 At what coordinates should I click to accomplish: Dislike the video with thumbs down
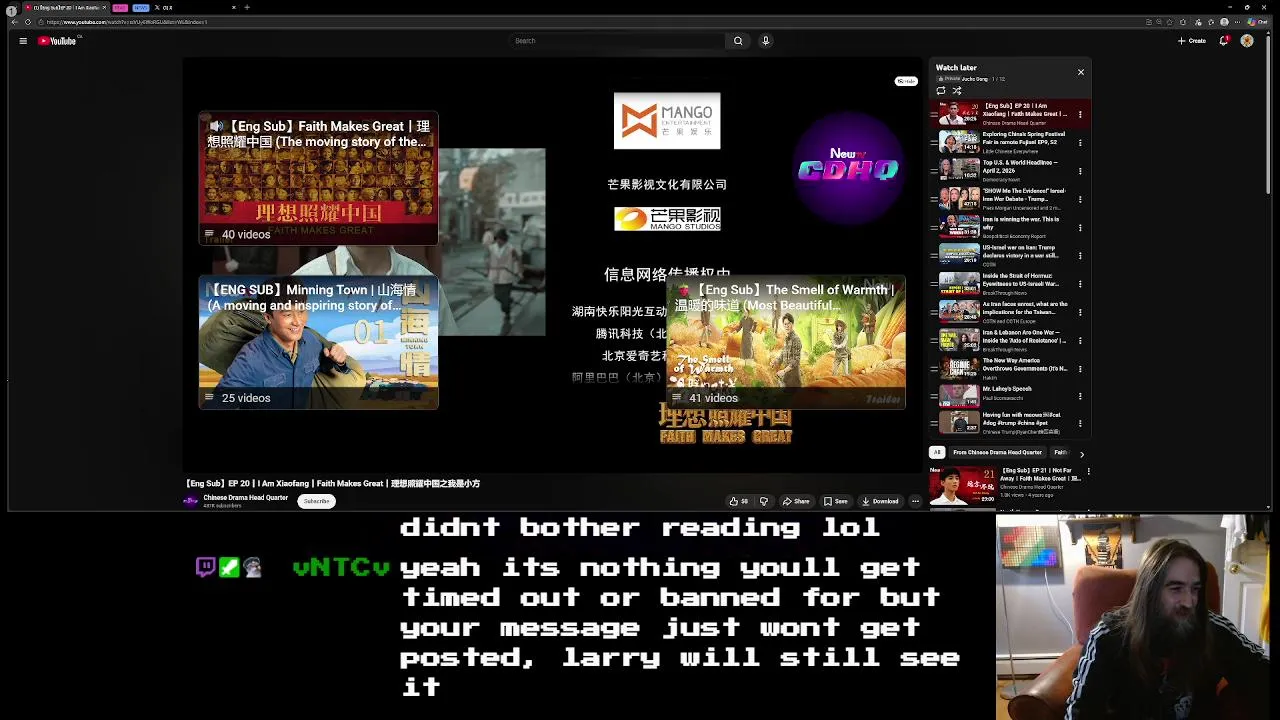click(763, 501)
